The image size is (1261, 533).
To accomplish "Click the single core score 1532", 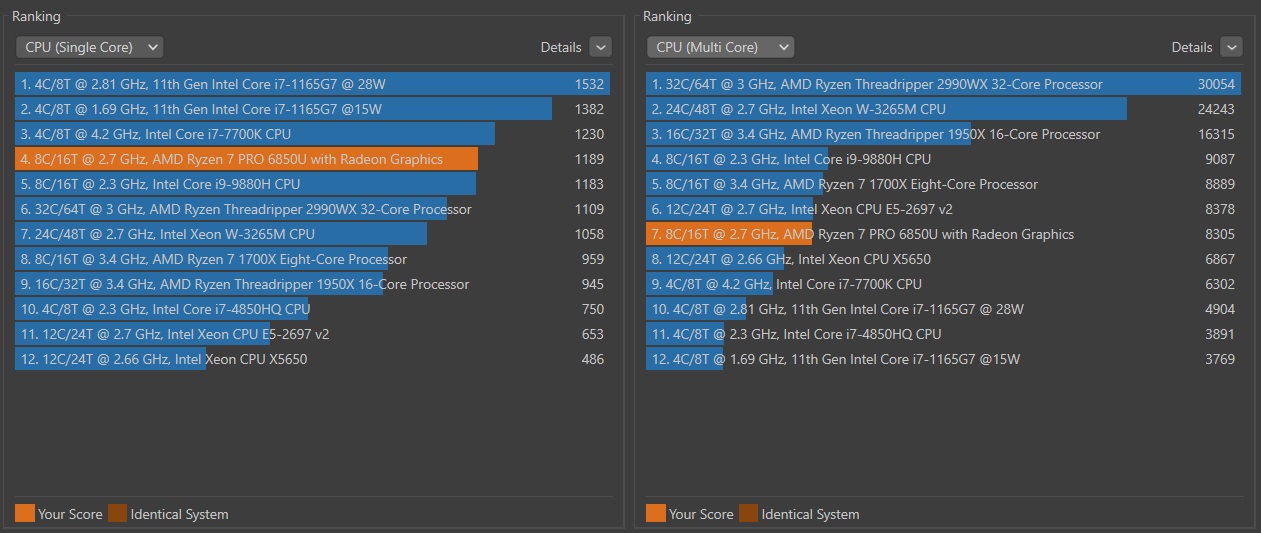I will point(589,84).
